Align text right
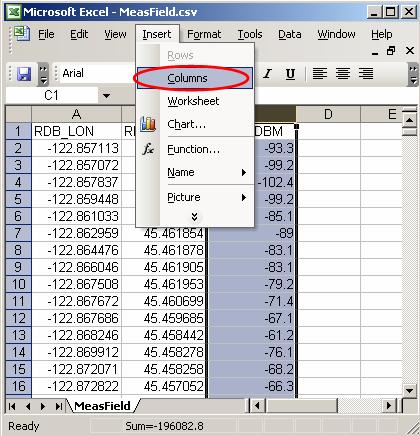The image size is (420, 436). coord(366,74)
